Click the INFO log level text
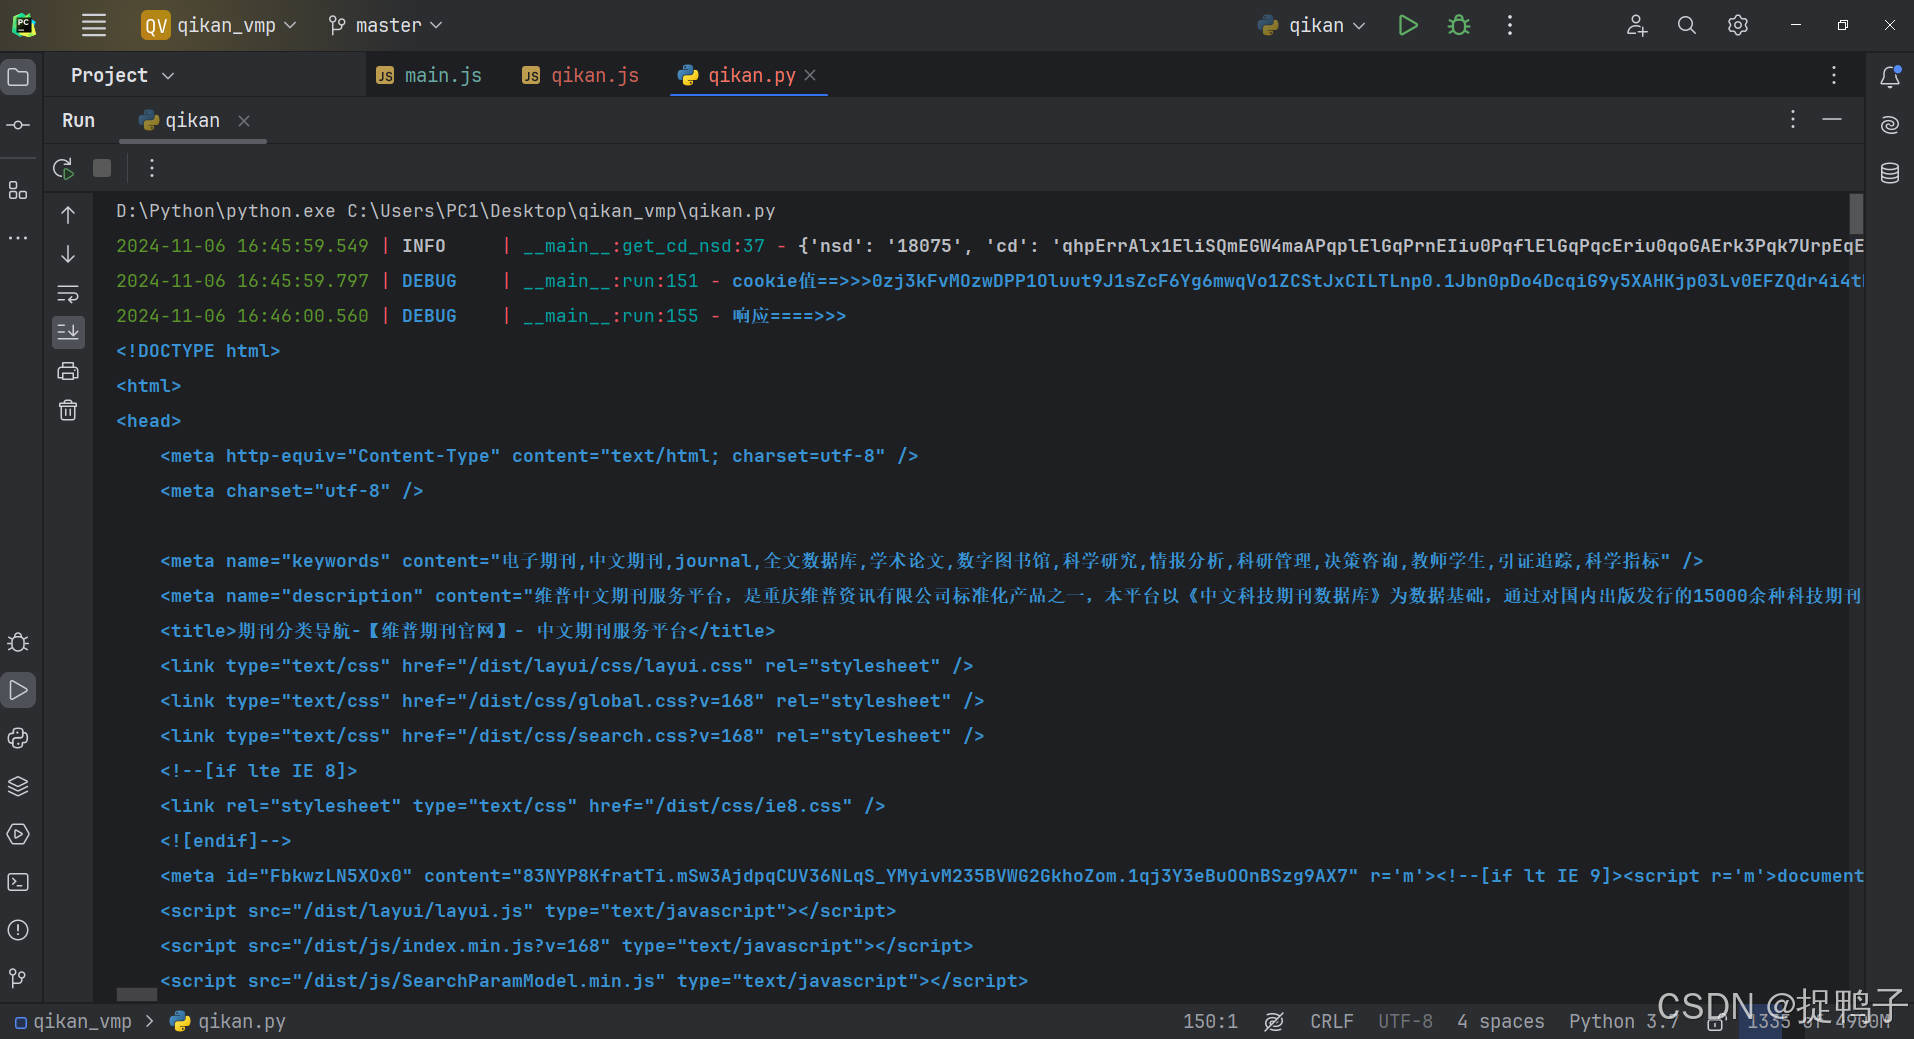The image size is (1914, 1039). coord(424,246)
